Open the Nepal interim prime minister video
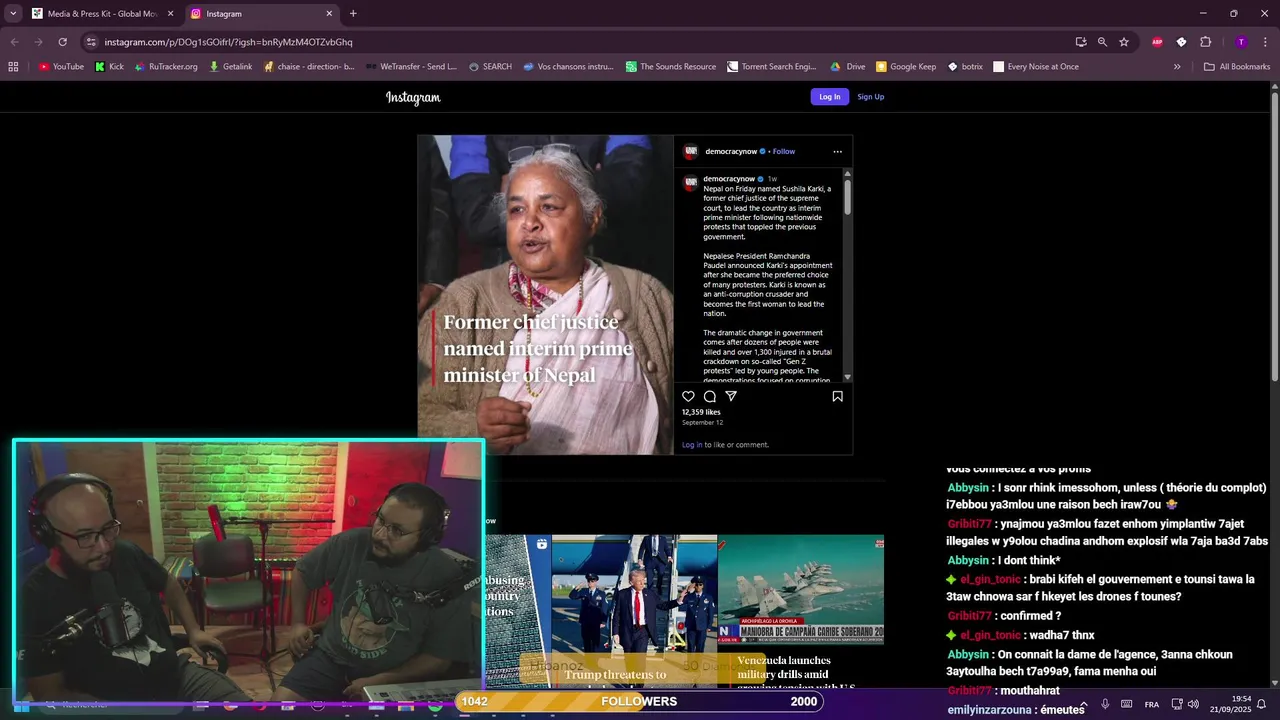The width and height of the screenshot is (1280, 720). 545,295
